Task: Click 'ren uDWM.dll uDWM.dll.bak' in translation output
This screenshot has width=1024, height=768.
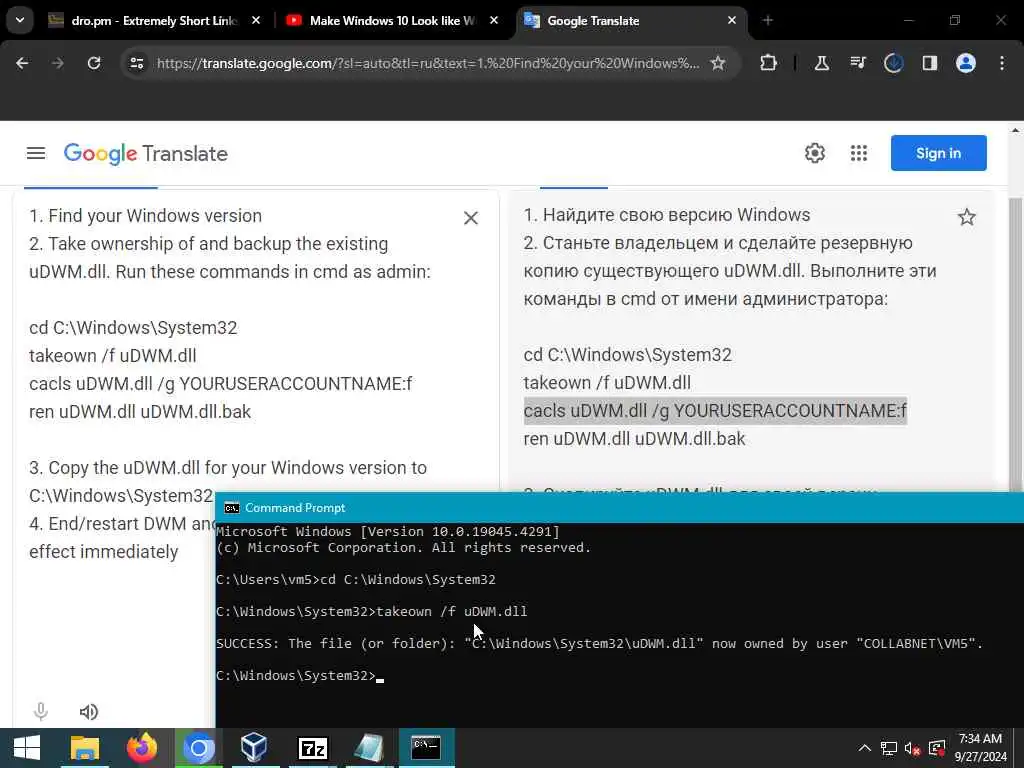Action: click(x=634, y=439)
